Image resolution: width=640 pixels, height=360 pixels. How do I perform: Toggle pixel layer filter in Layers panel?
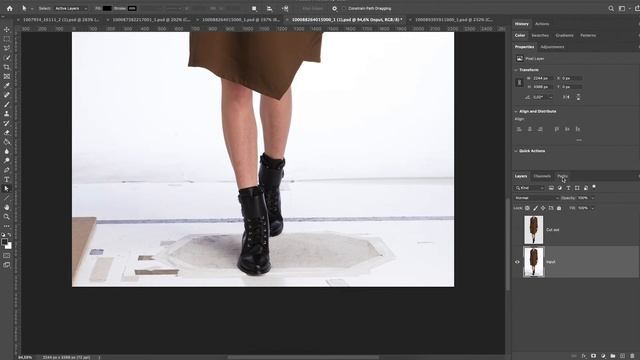coord(551,188)
